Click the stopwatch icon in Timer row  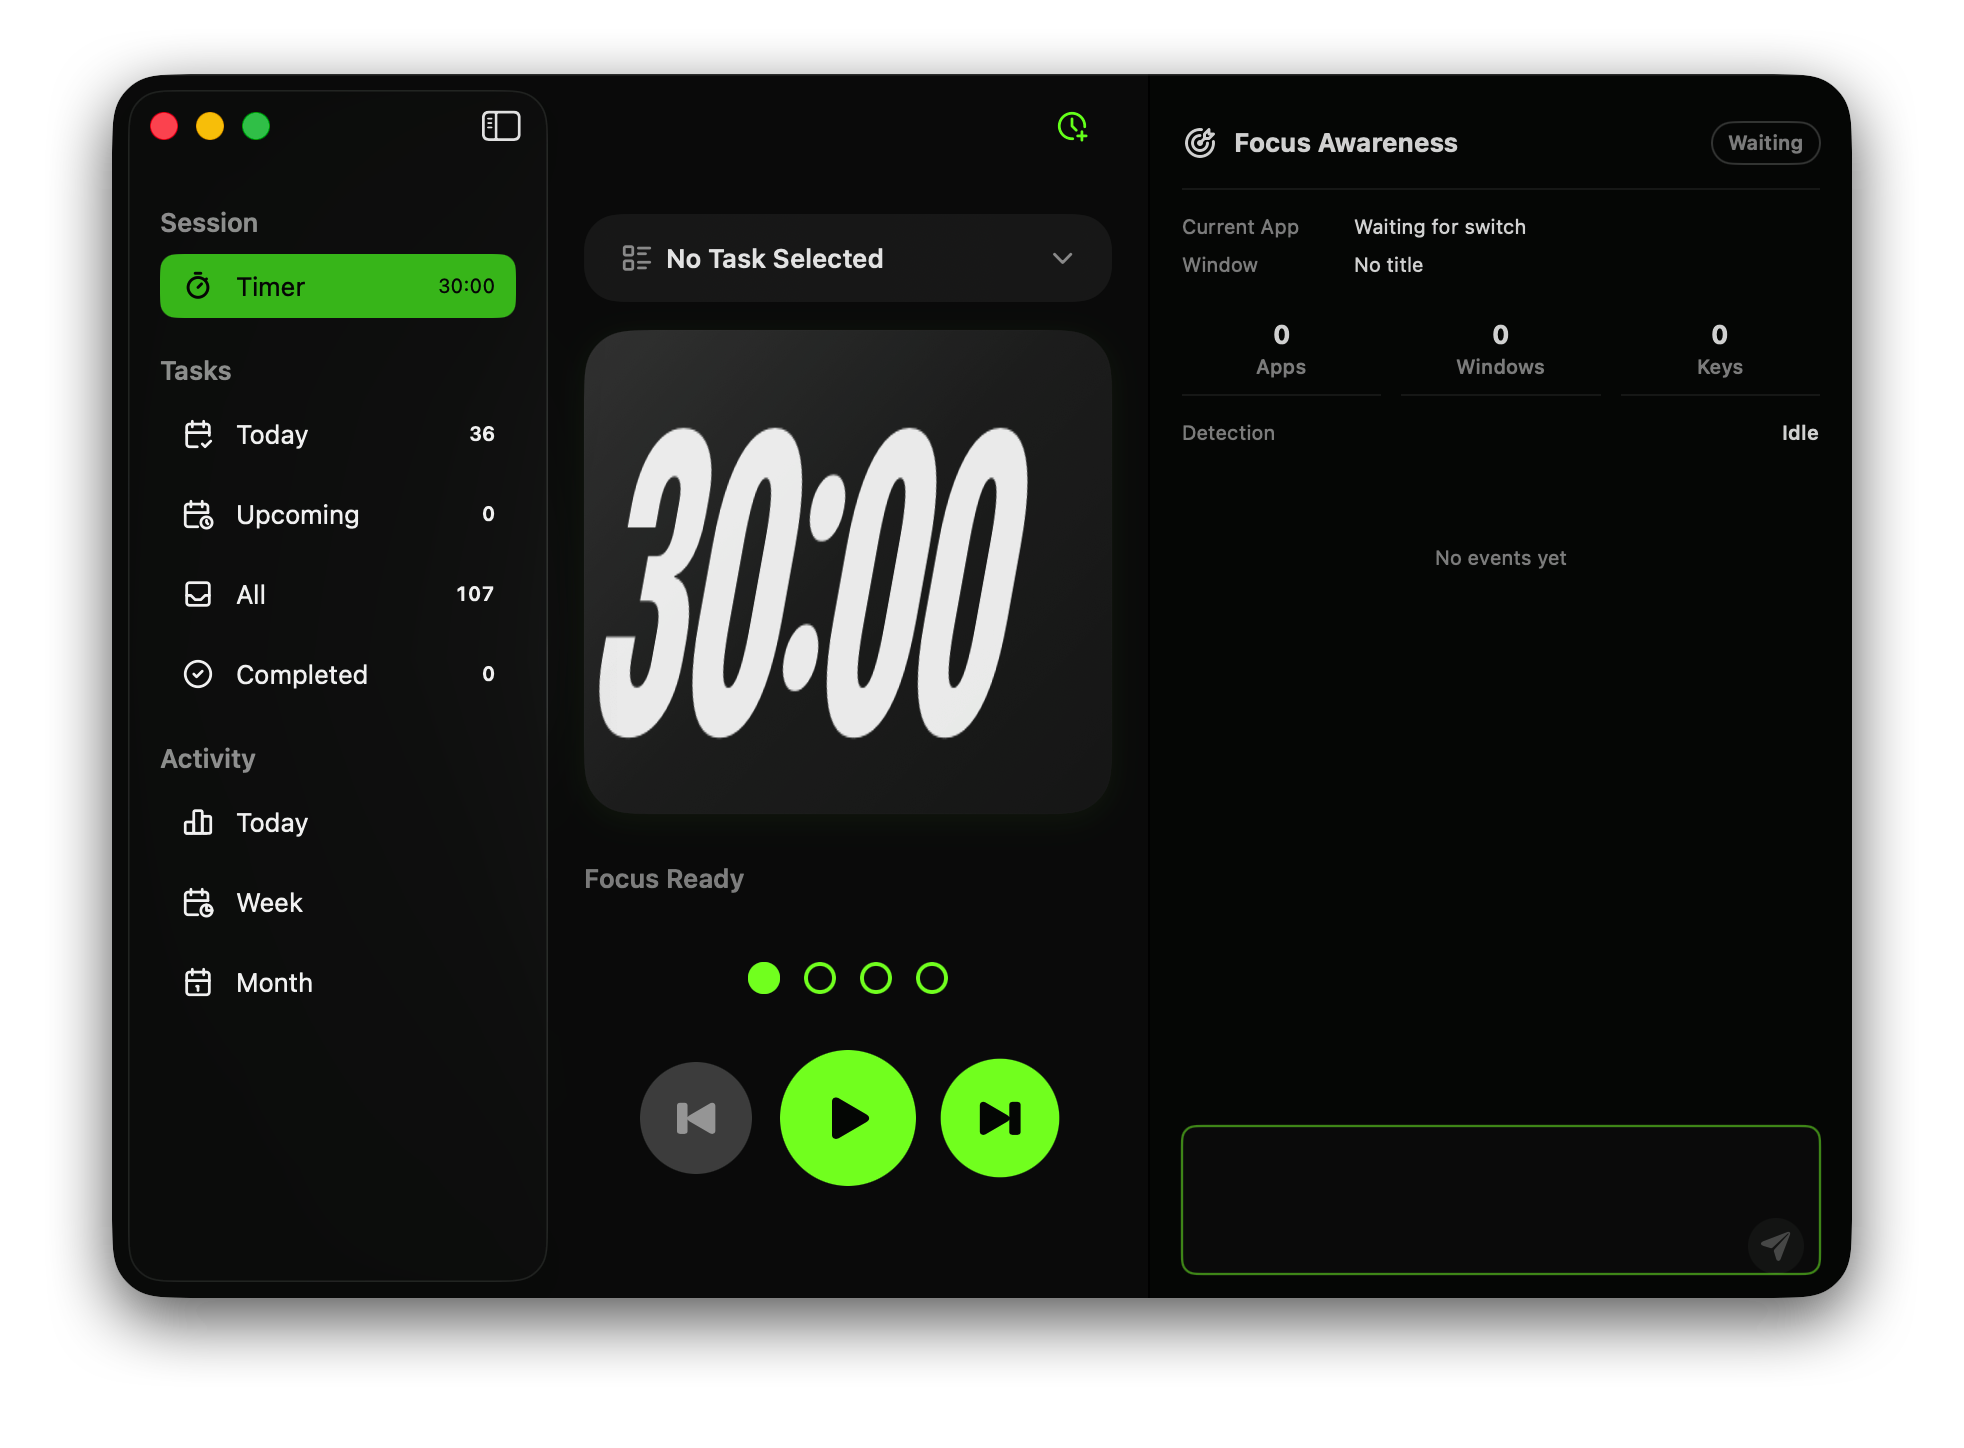tap(198, 286)
